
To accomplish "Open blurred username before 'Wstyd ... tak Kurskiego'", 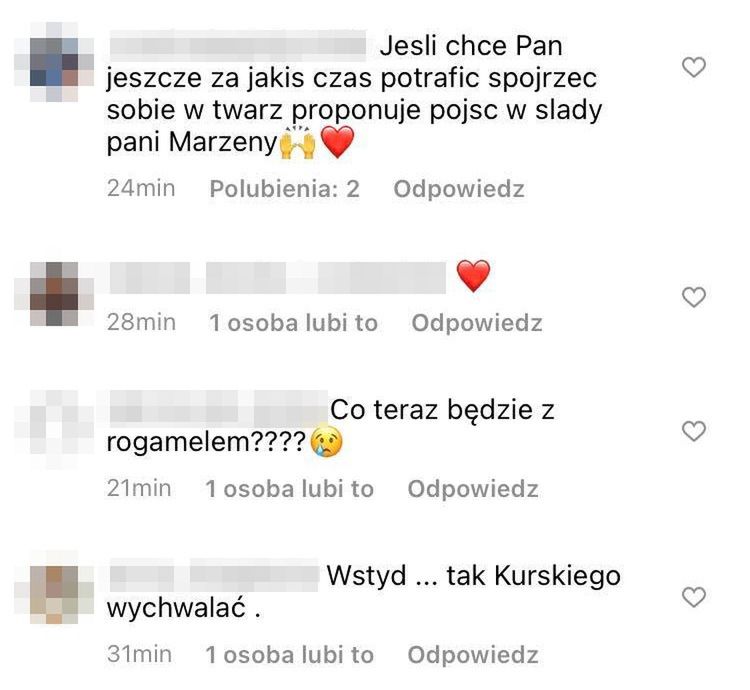I will [214, 575].
